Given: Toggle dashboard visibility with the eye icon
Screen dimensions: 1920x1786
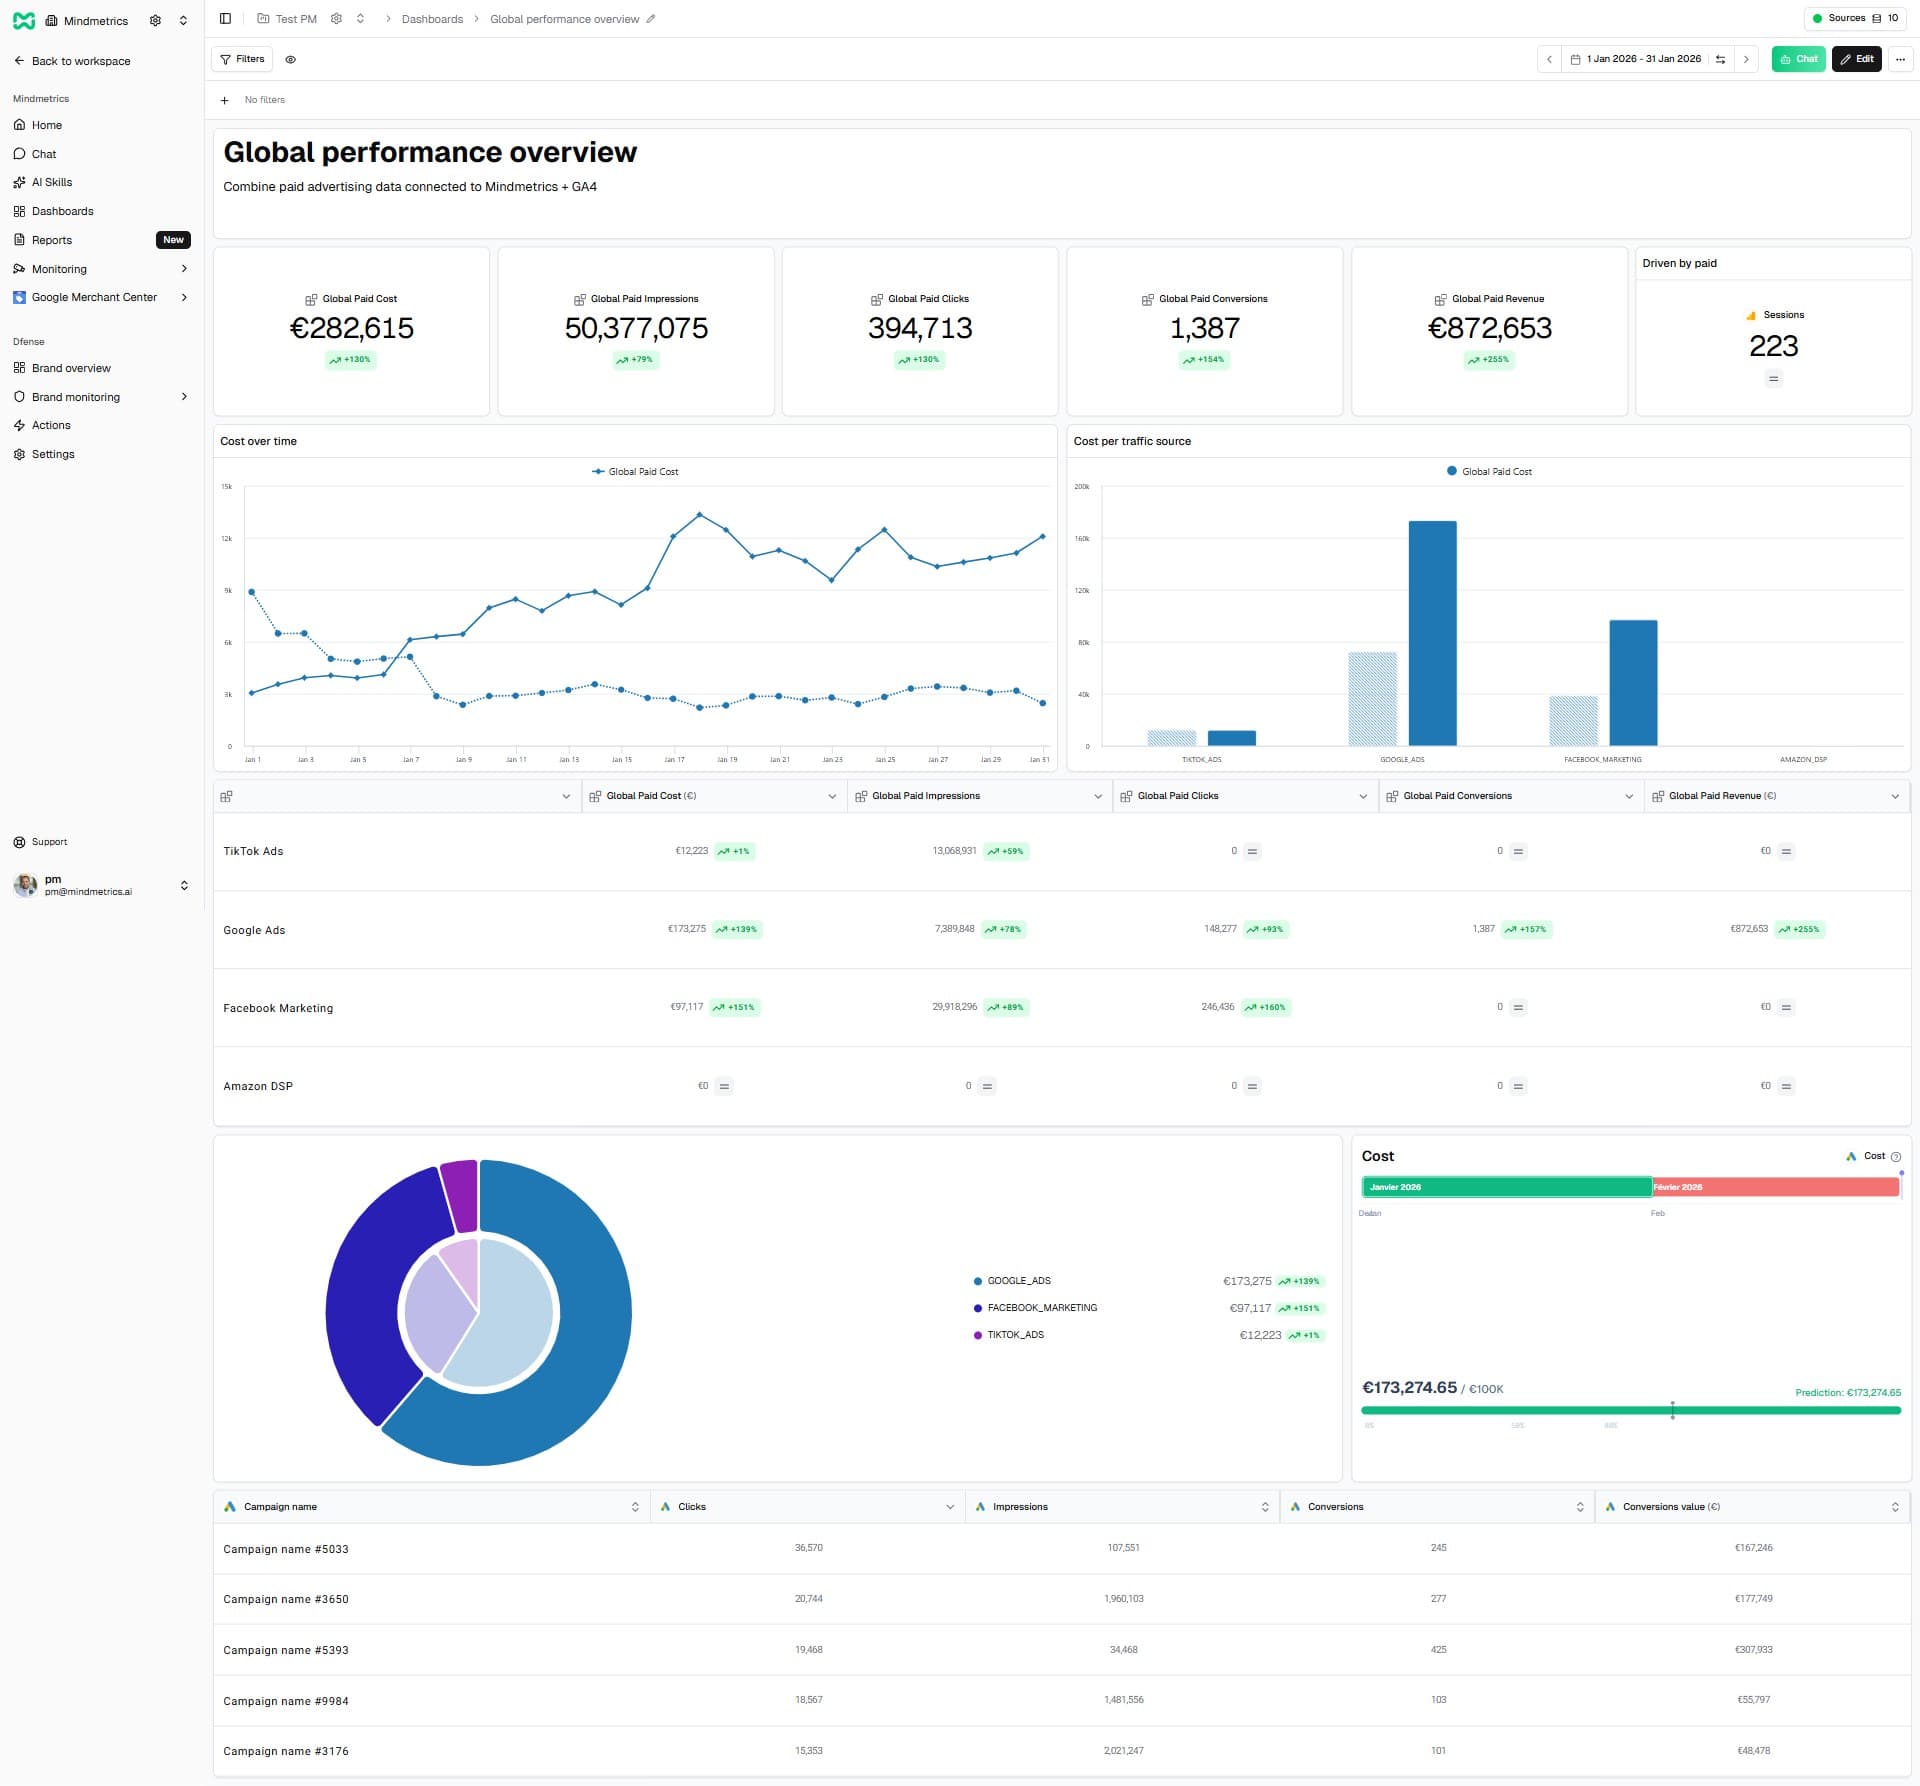Looking at the screenshot, I should pos(290,59).
